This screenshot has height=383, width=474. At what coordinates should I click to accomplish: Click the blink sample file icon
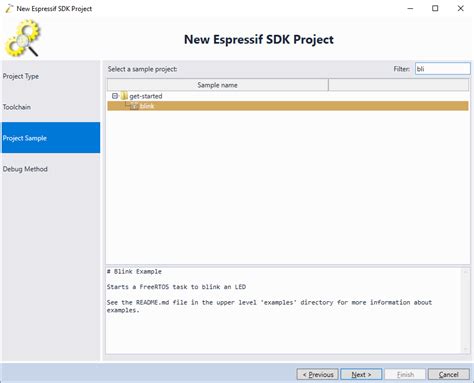[x=135, y=106]
